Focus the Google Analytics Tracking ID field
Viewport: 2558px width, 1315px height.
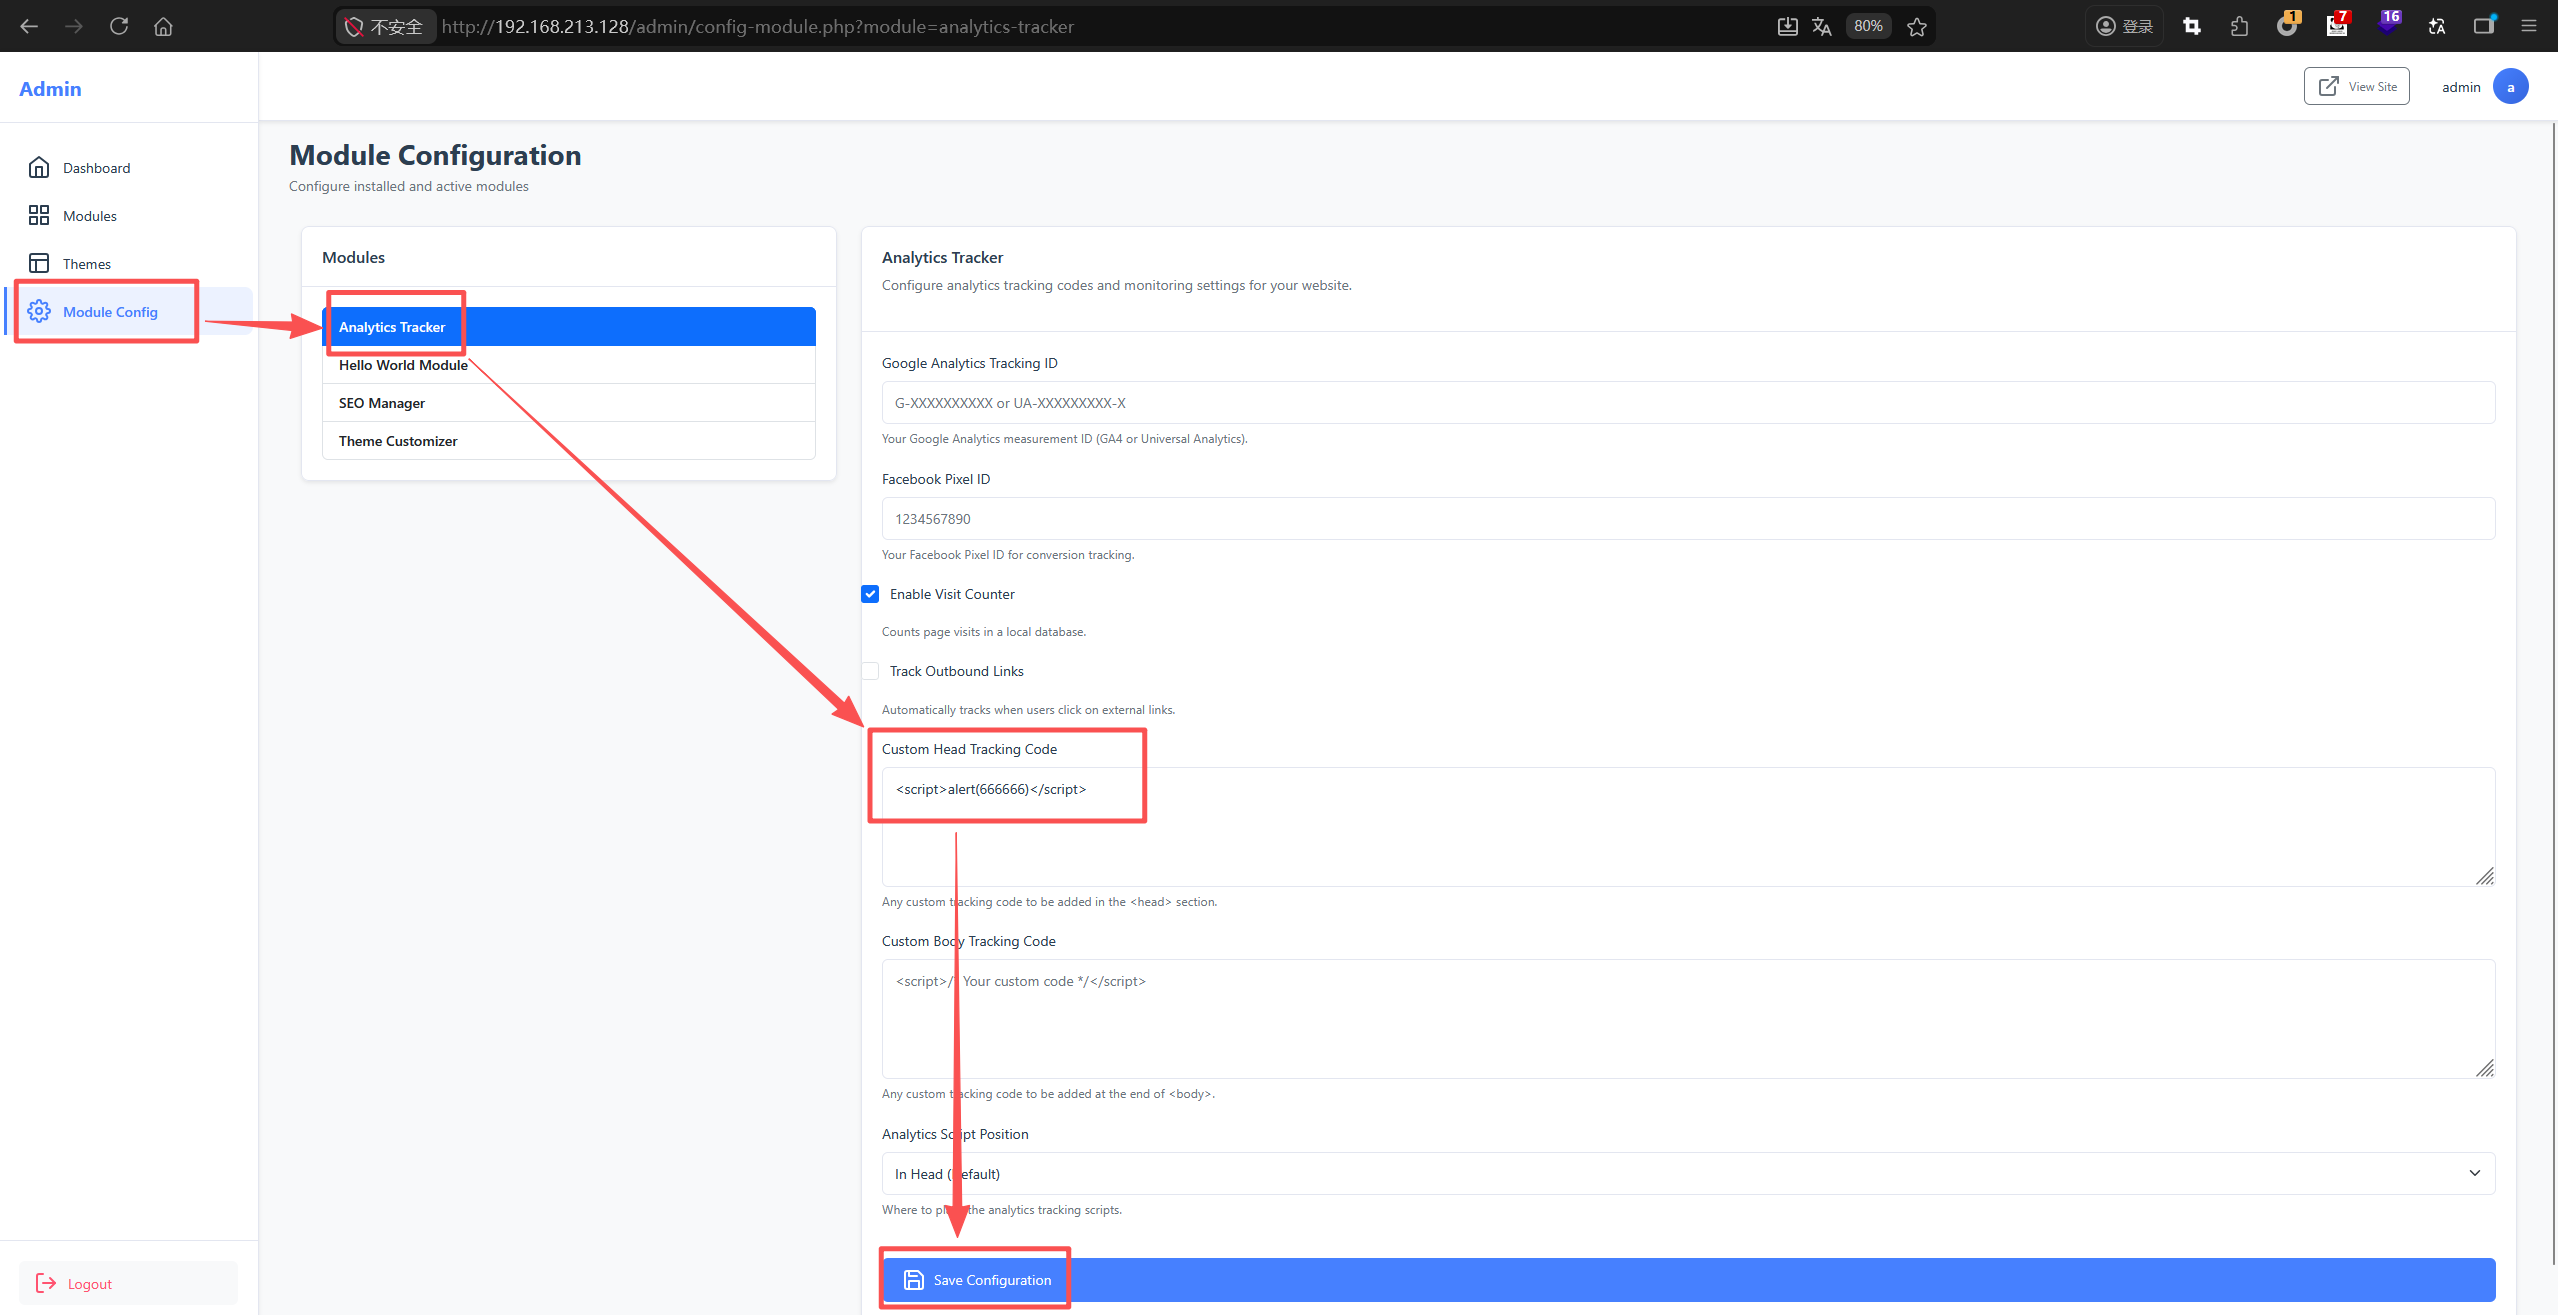point(1688,403)
